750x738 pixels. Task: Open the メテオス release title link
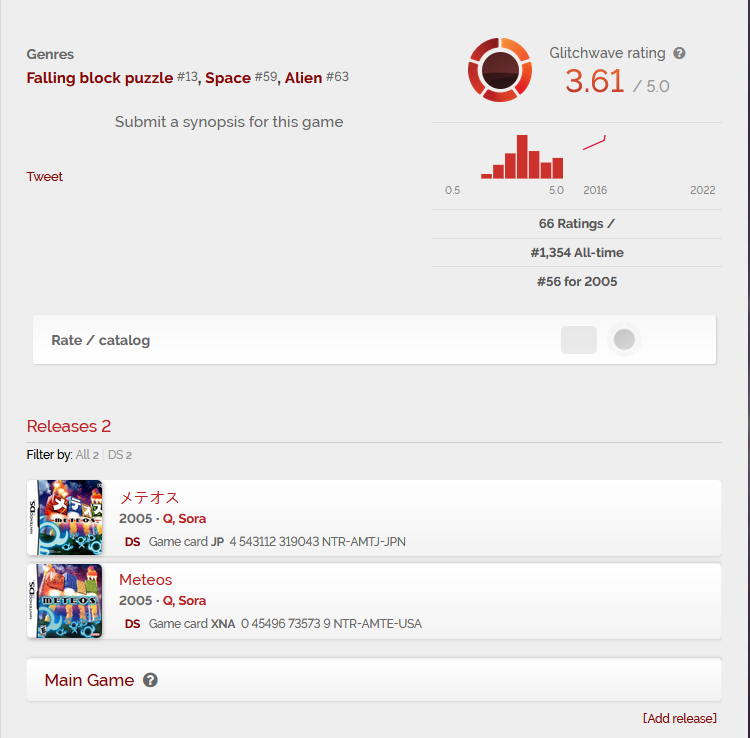tap(149, 497)
